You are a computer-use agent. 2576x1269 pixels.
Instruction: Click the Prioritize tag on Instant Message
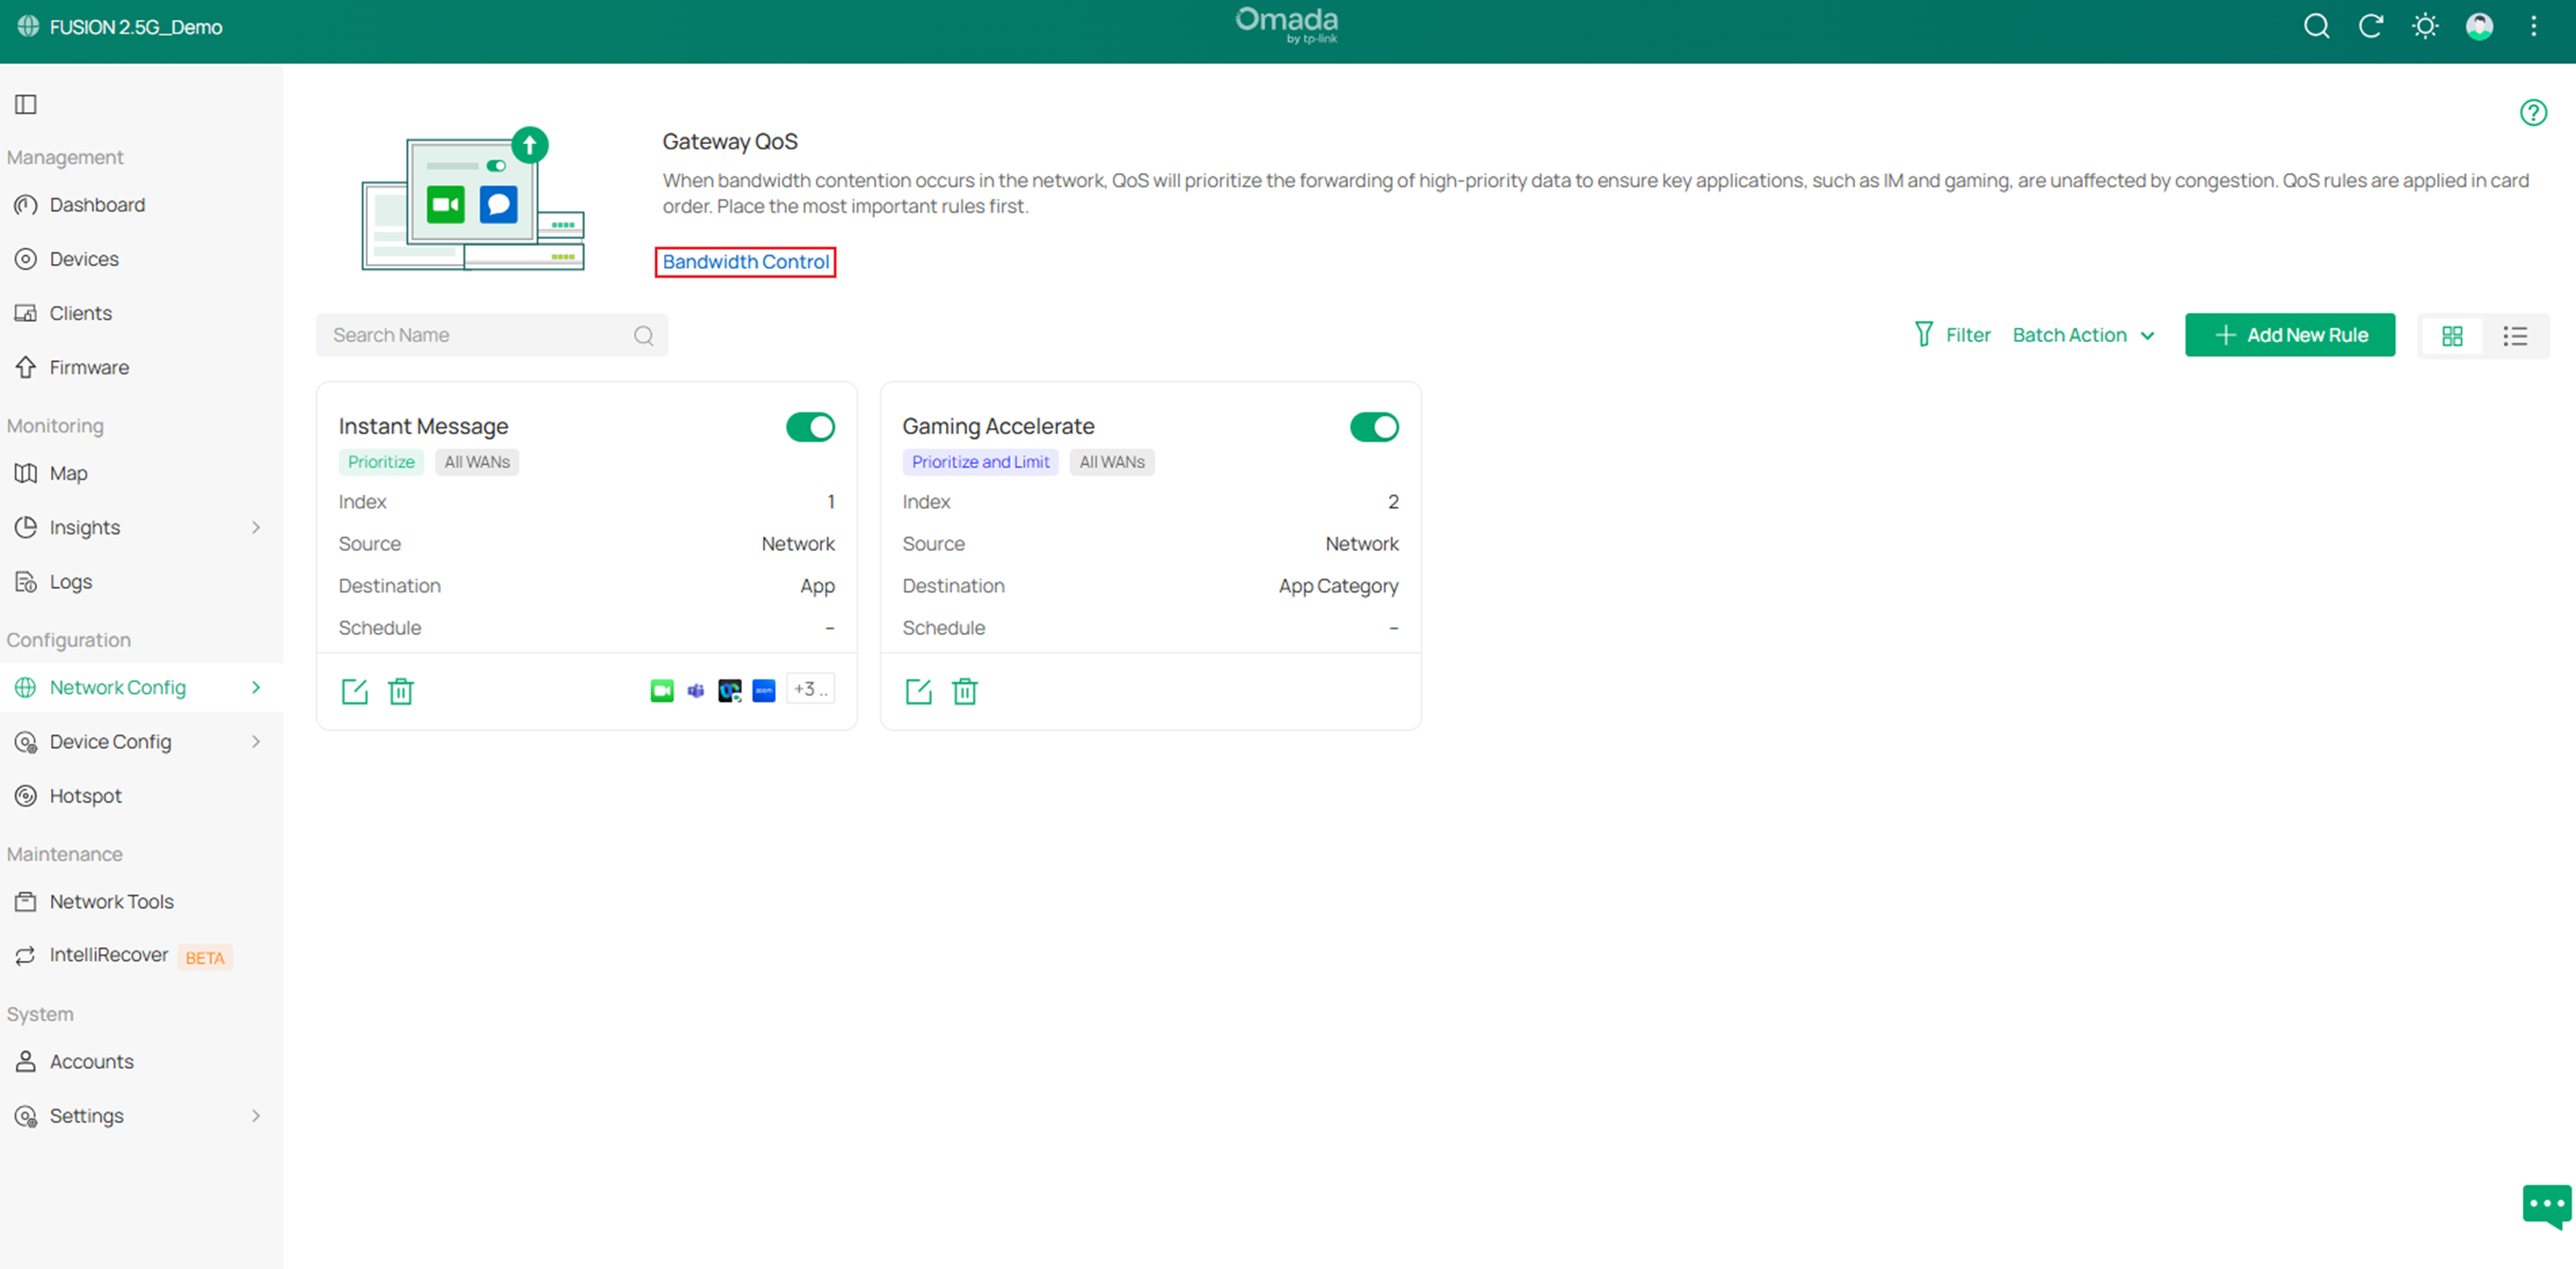point(381,461)
